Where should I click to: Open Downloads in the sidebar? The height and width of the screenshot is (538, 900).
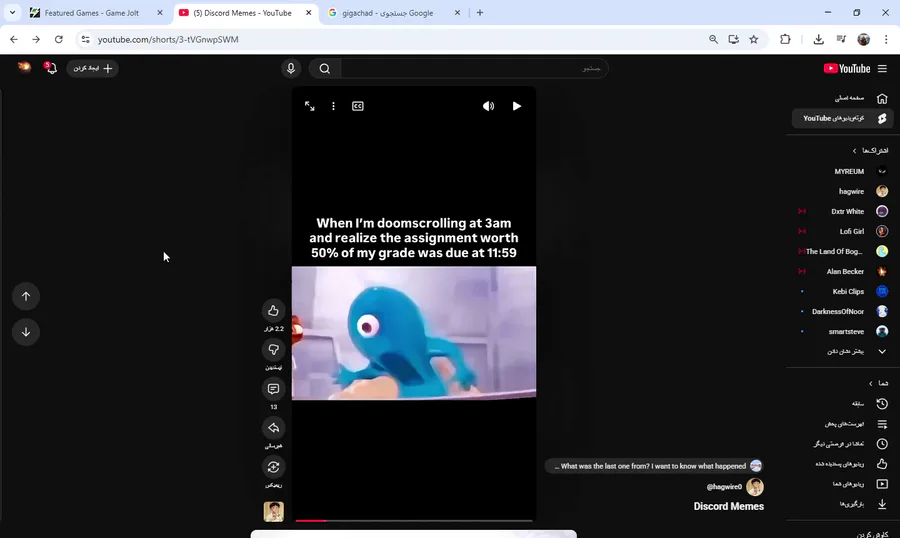click(843, 504)
